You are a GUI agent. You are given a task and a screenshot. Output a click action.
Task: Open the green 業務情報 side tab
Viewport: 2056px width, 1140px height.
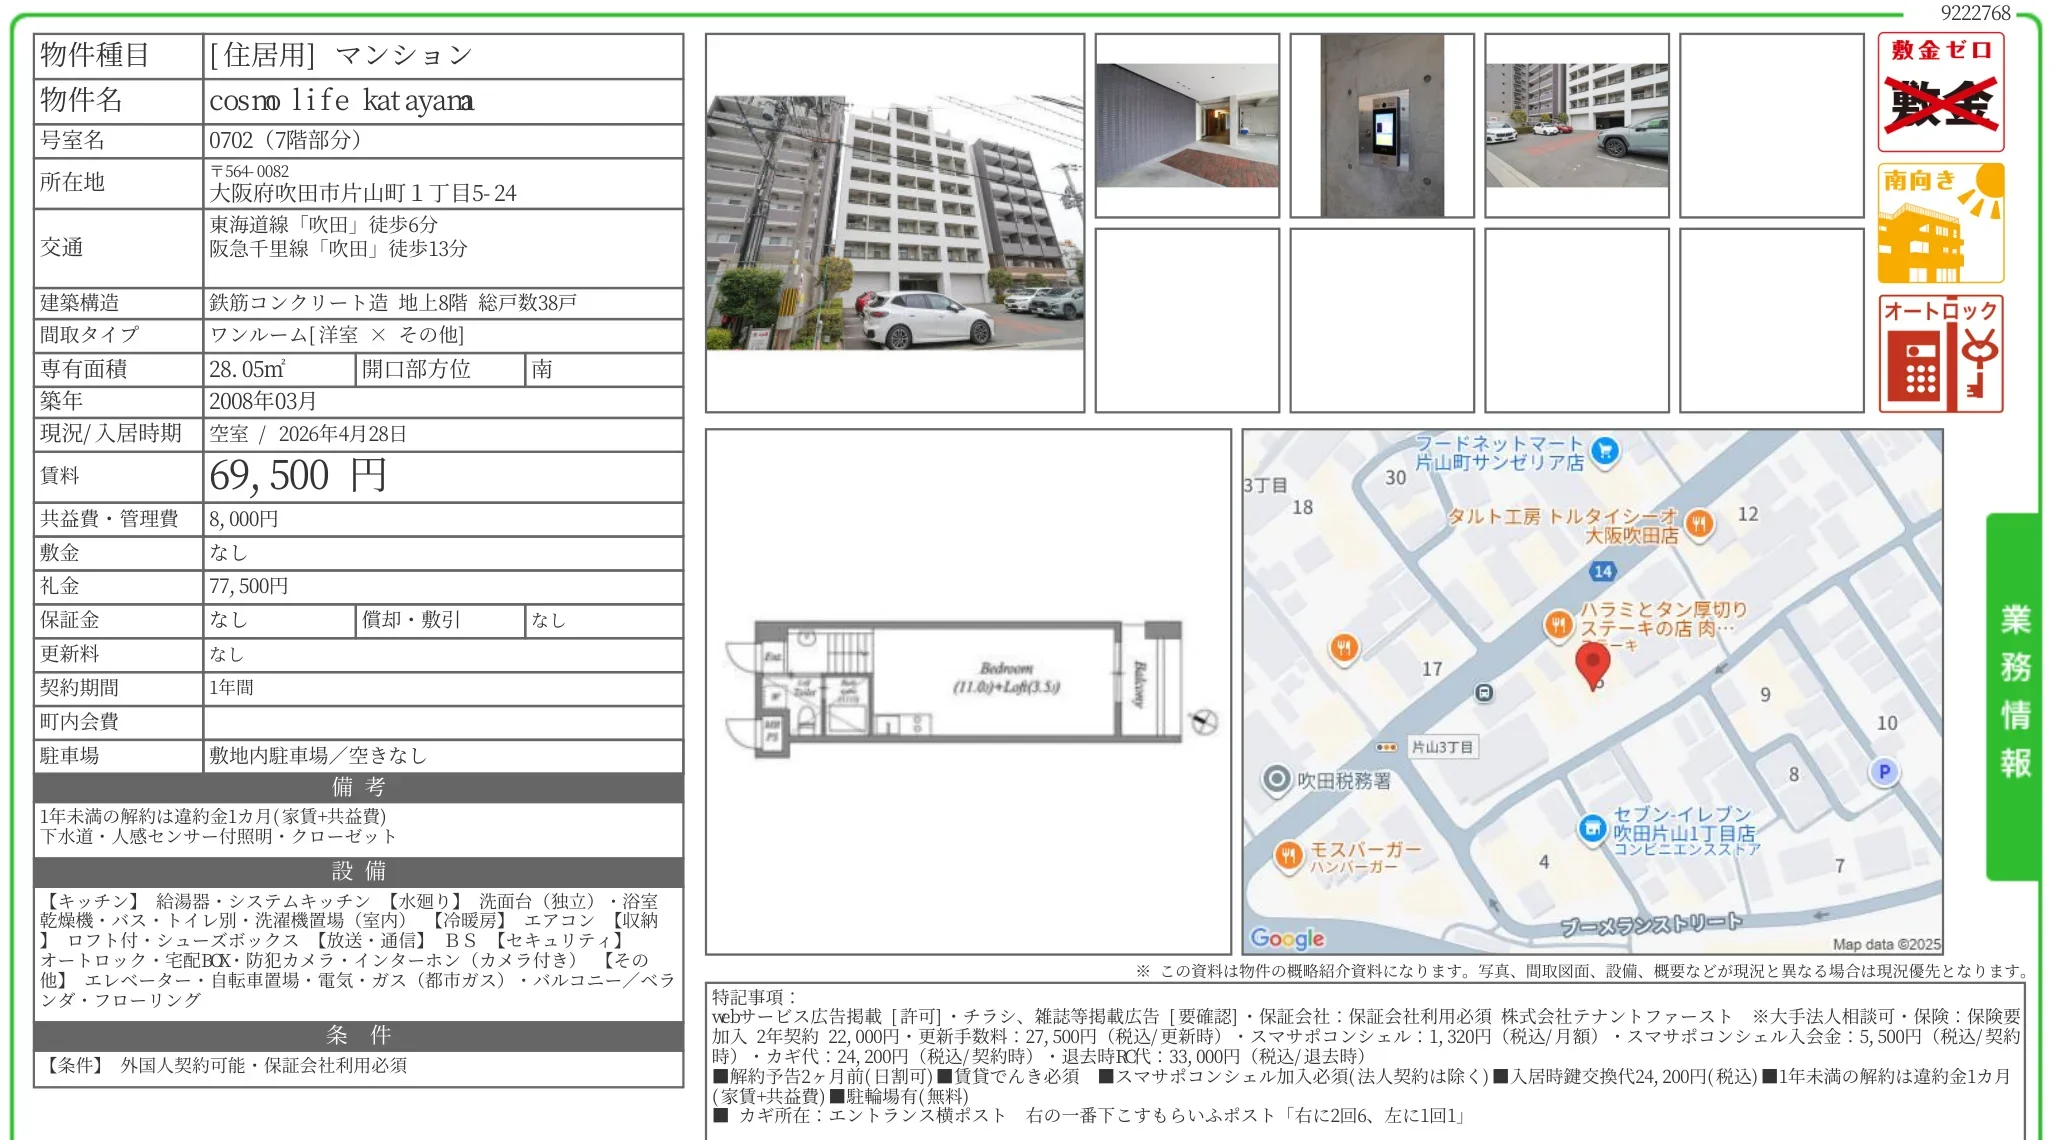[2013, 695]
